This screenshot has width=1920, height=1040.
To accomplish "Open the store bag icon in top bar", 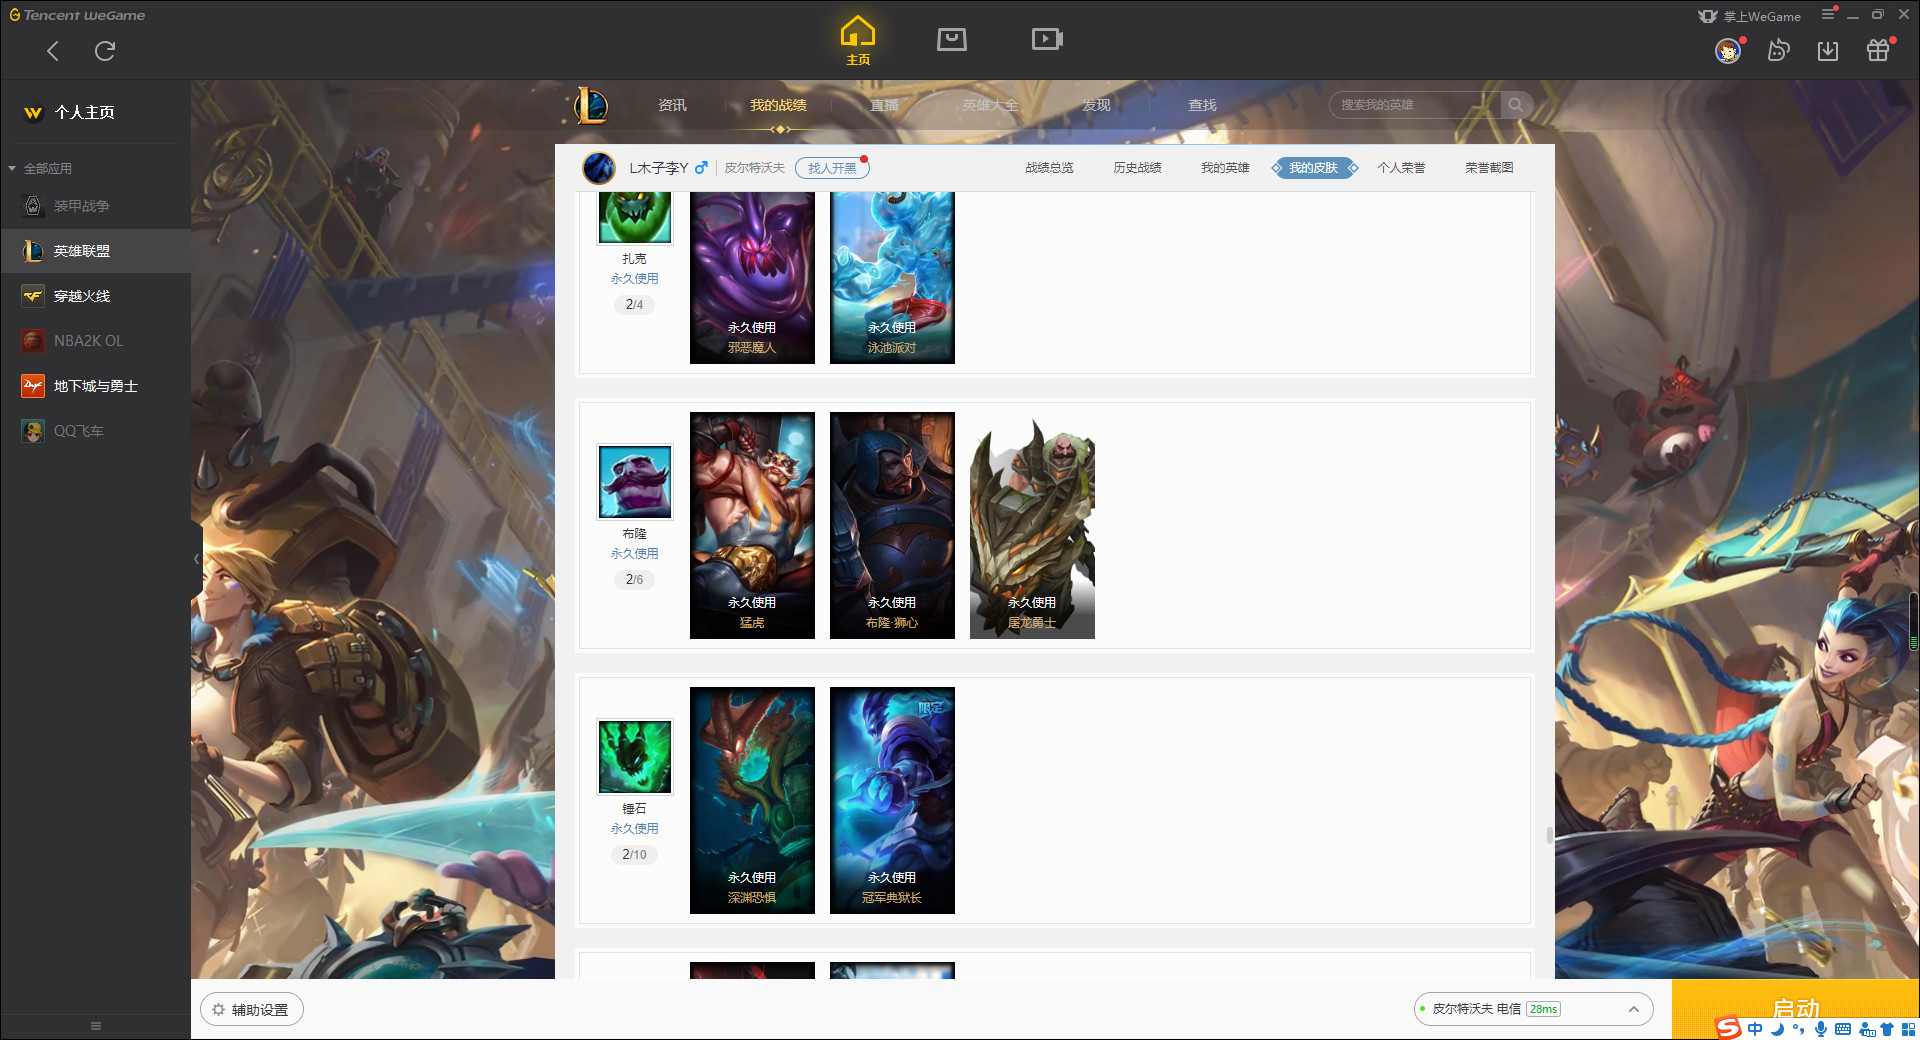I will (x=952, y=39).
